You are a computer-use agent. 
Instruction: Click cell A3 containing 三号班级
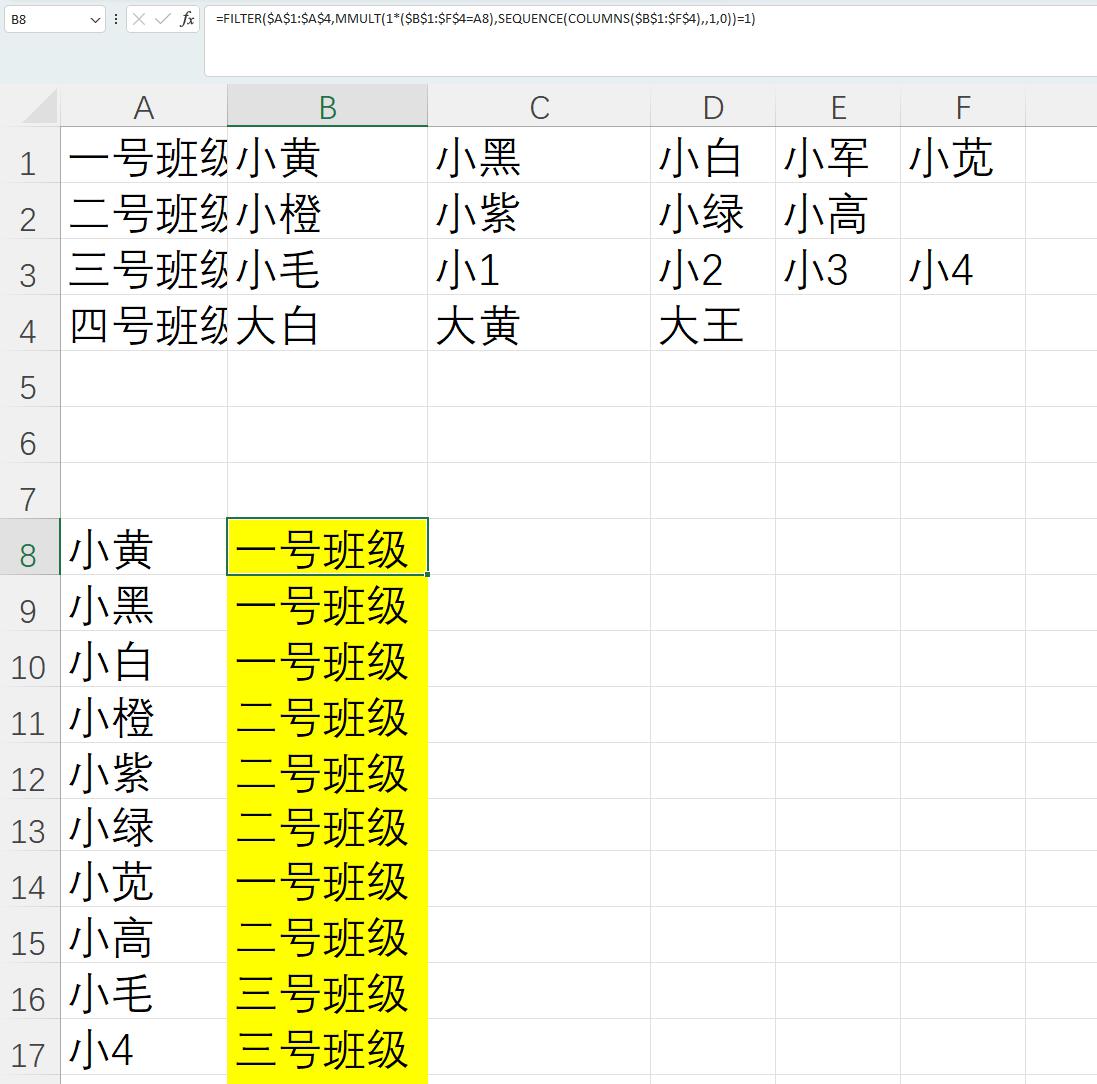click(x=144, y=267)
